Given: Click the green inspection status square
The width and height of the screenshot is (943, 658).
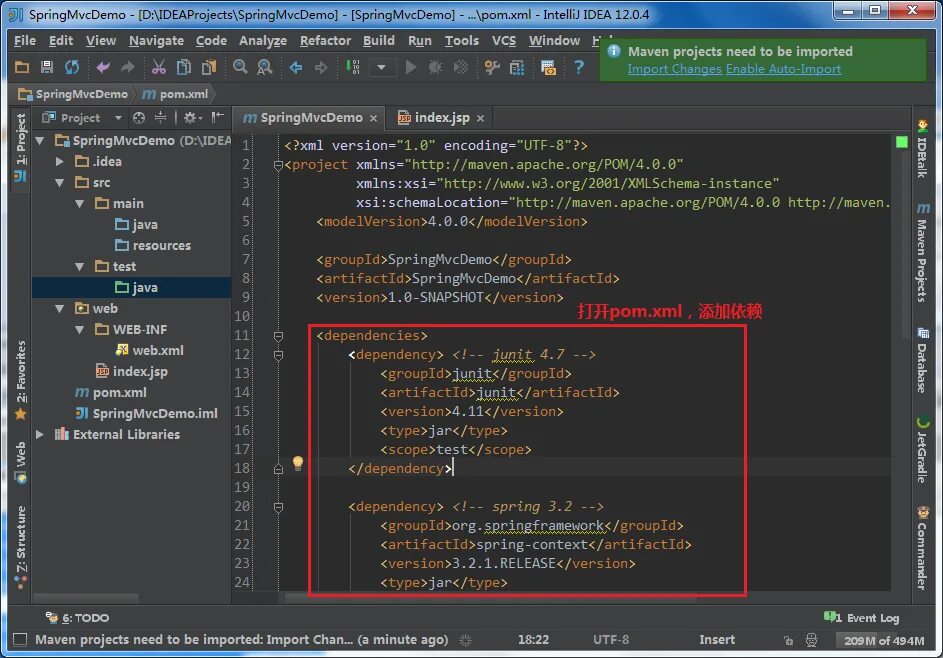Looking at the screenshot, I should click(x=902, y=142).
